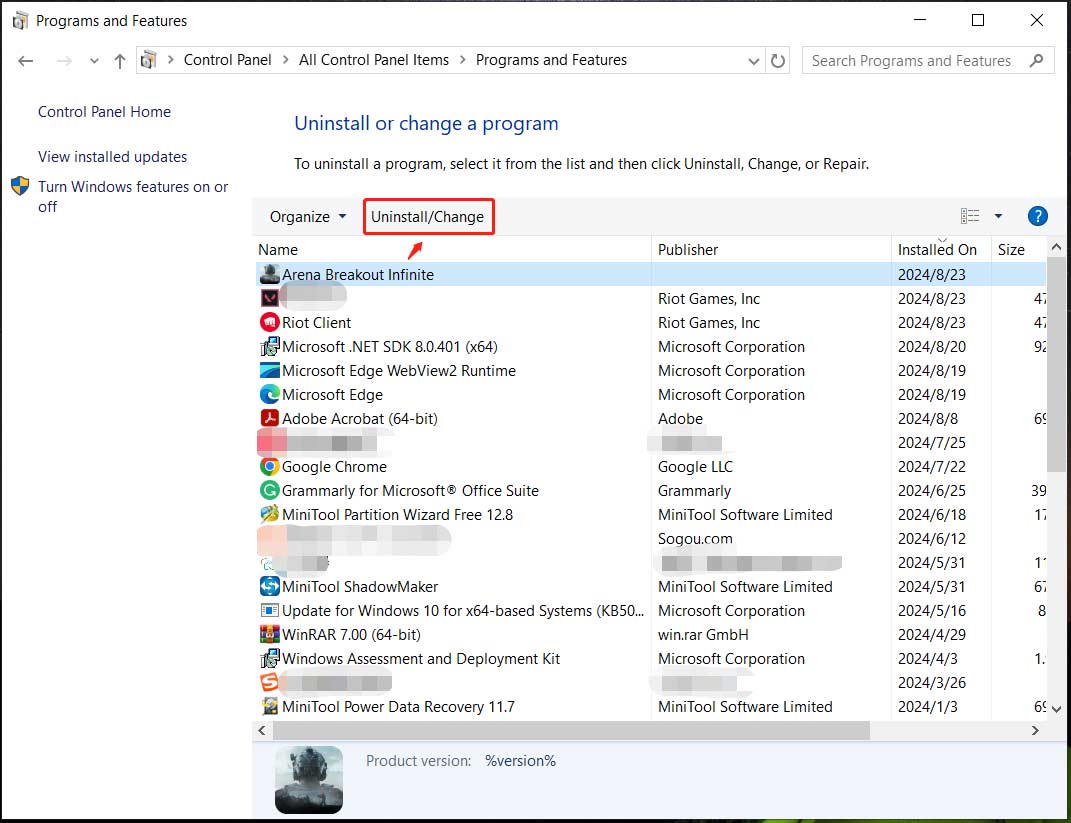
Task: Select Google Chrome program name
Action: click(334, 466)
